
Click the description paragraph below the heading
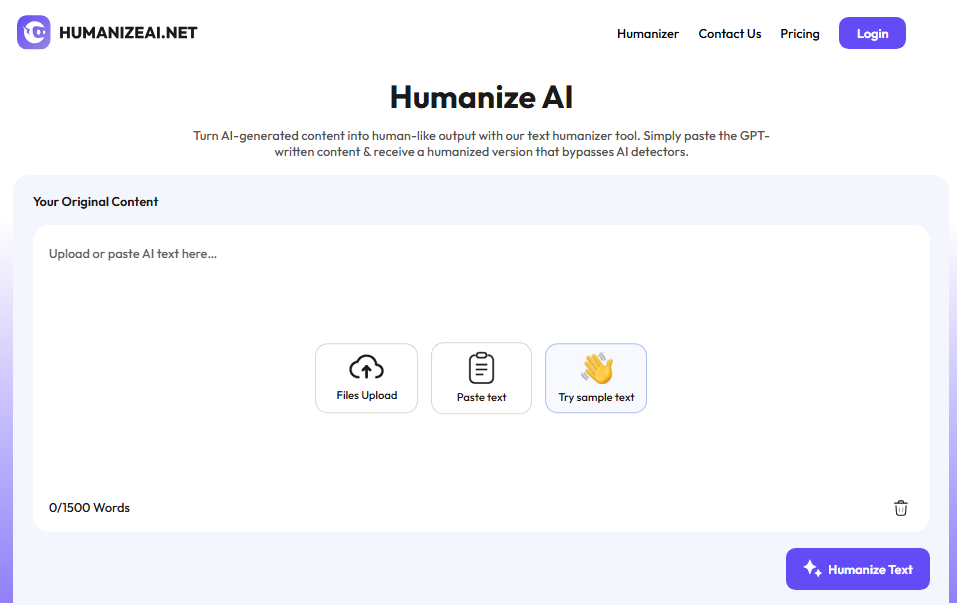pos(481,144)
